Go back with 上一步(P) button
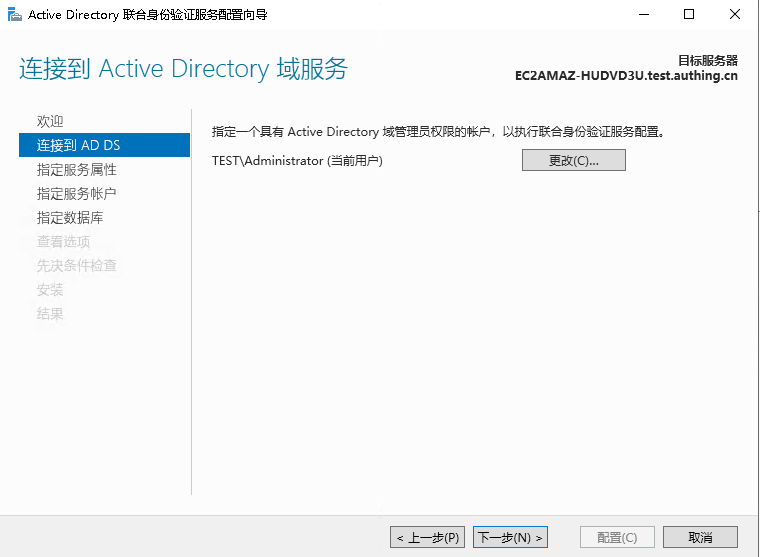The width and height of the screenshot is (760, 557). pos(427,537)
